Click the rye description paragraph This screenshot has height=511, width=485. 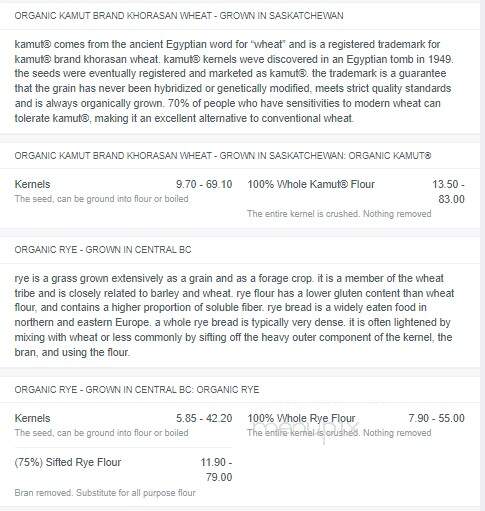tap(234, 315)
